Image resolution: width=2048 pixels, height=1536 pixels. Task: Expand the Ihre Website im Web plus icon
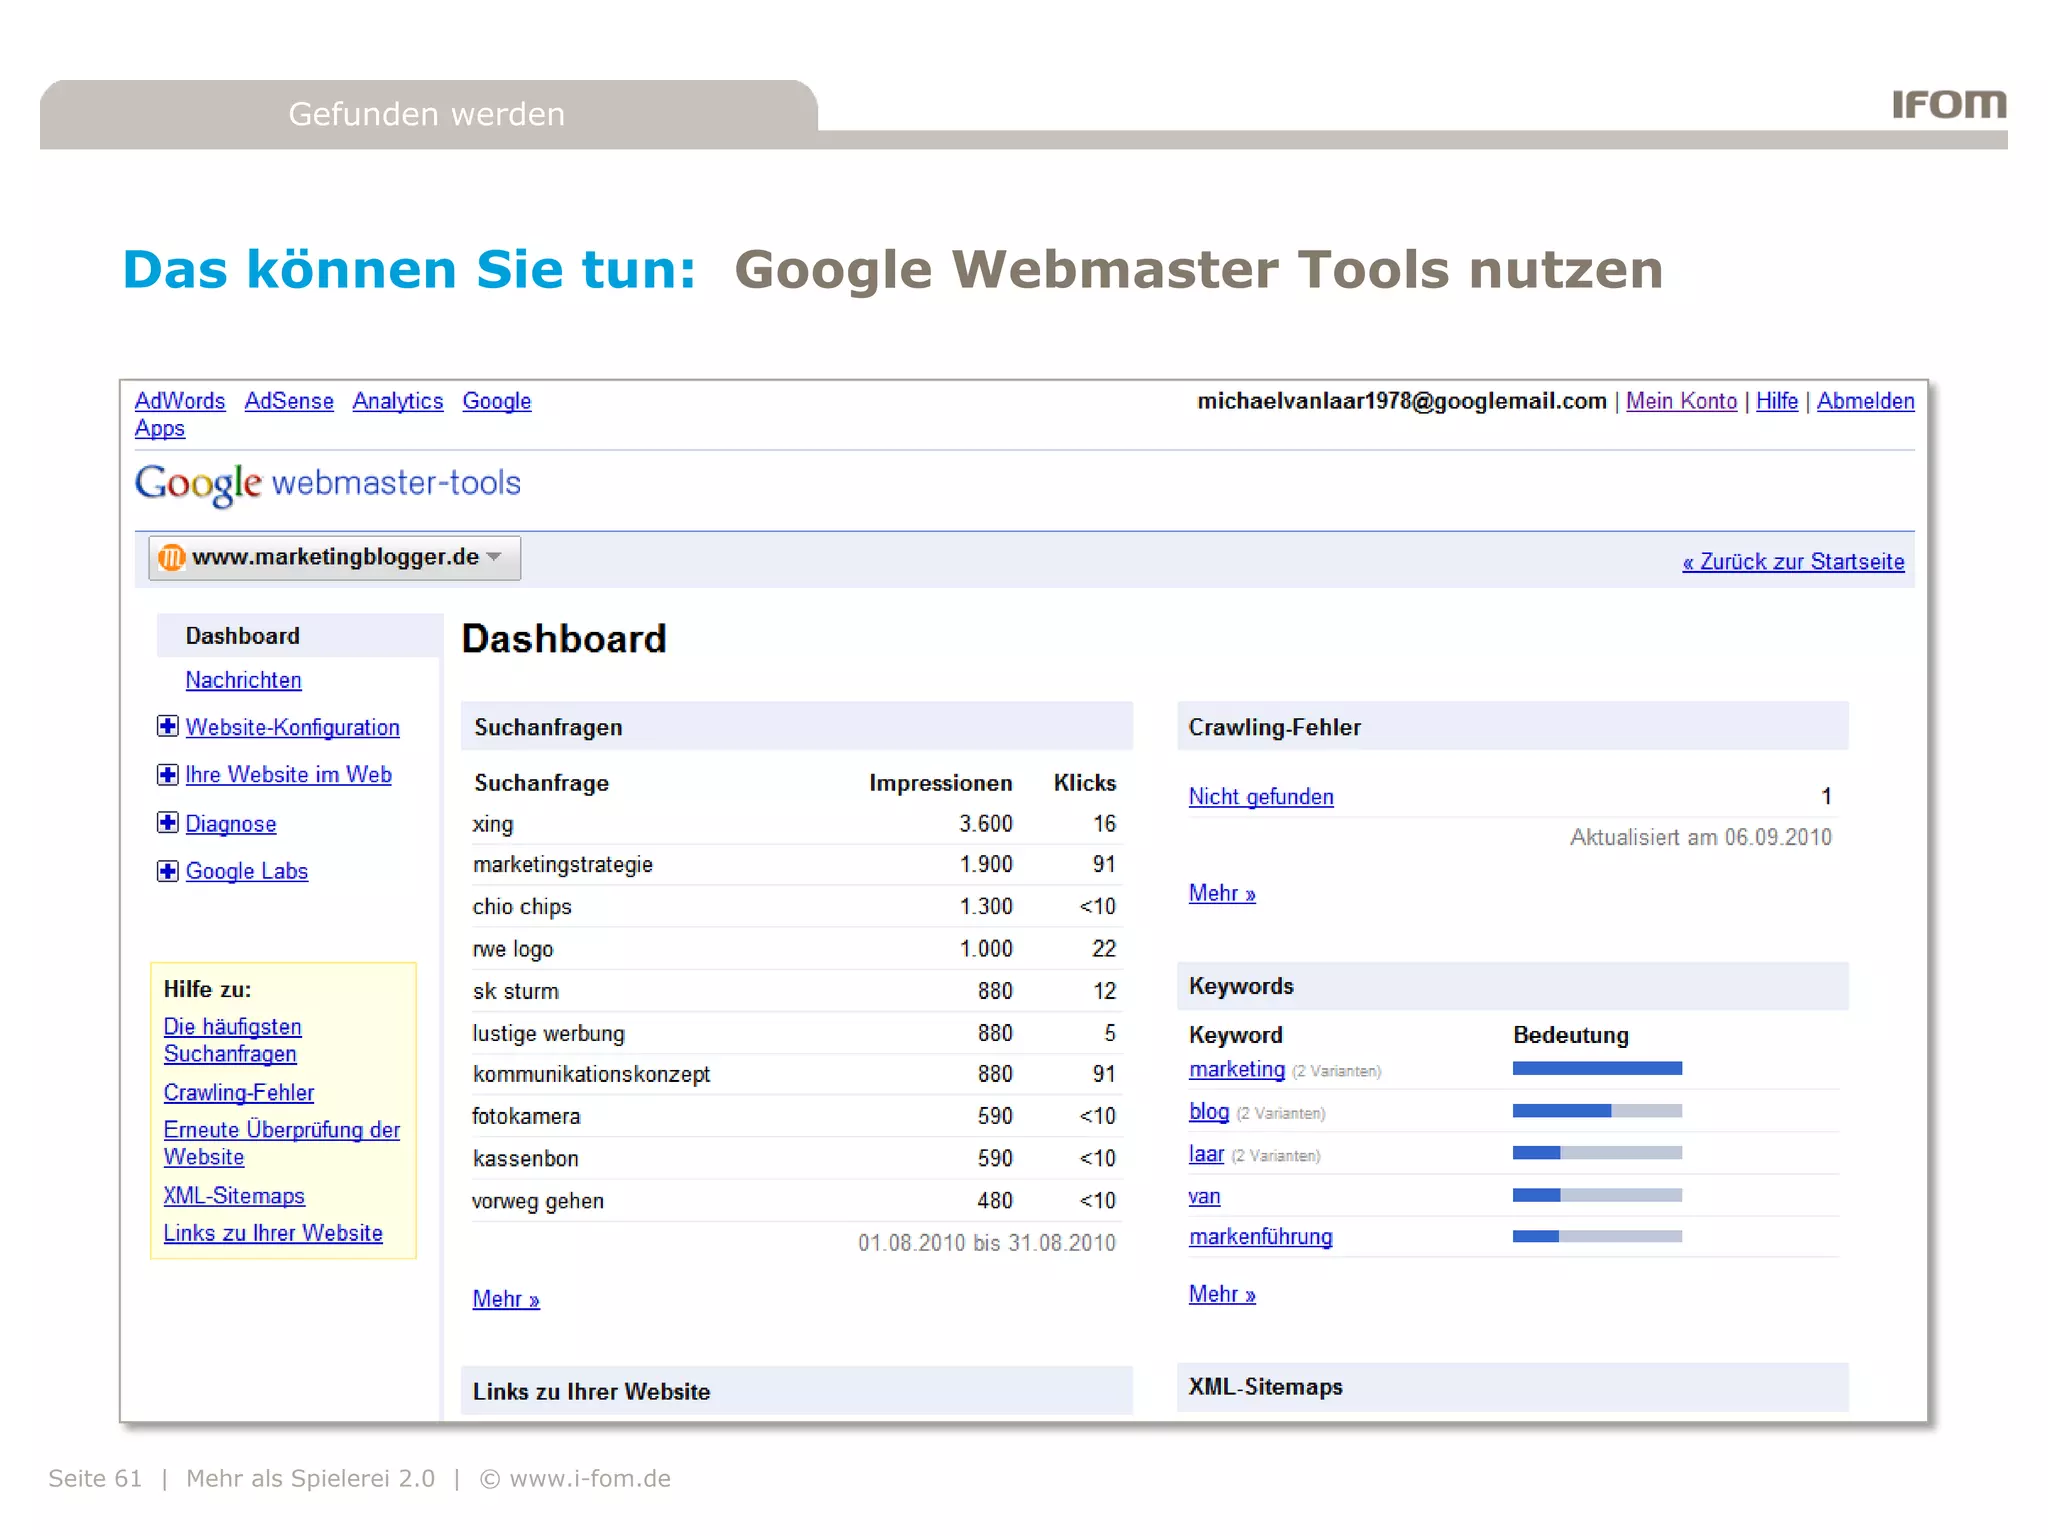coord(168,774)
